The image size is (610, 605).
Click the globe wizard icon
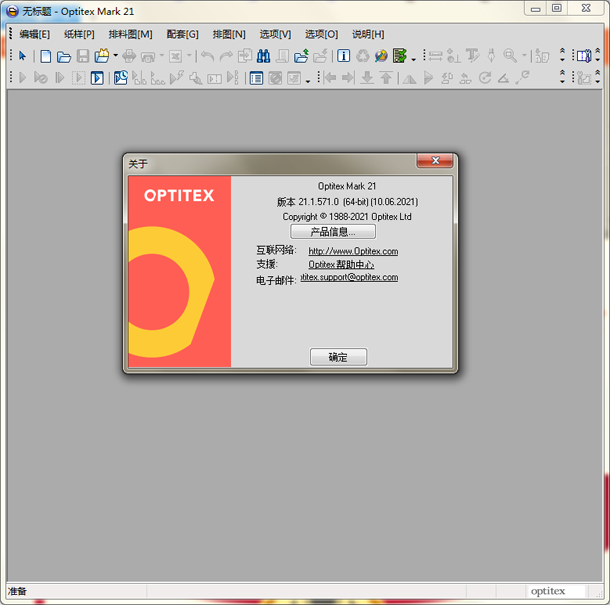pos(381,56)
